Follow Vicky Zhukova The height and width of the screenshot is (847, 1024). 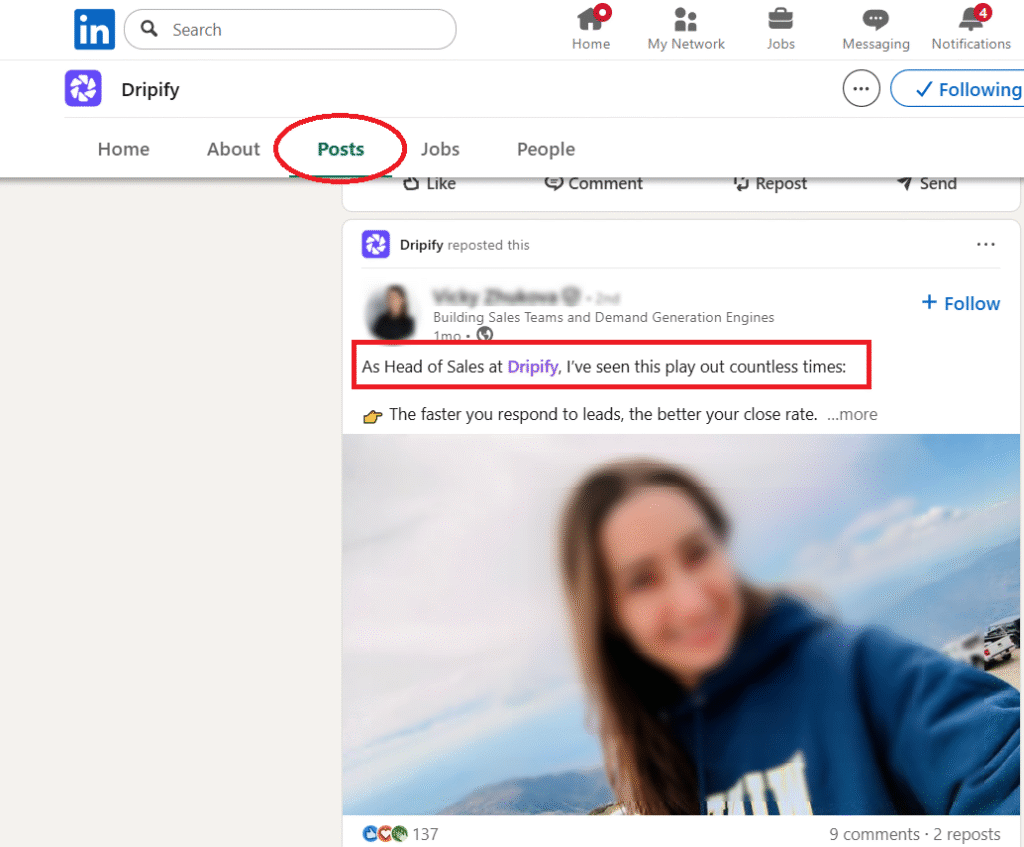(959, 303)
